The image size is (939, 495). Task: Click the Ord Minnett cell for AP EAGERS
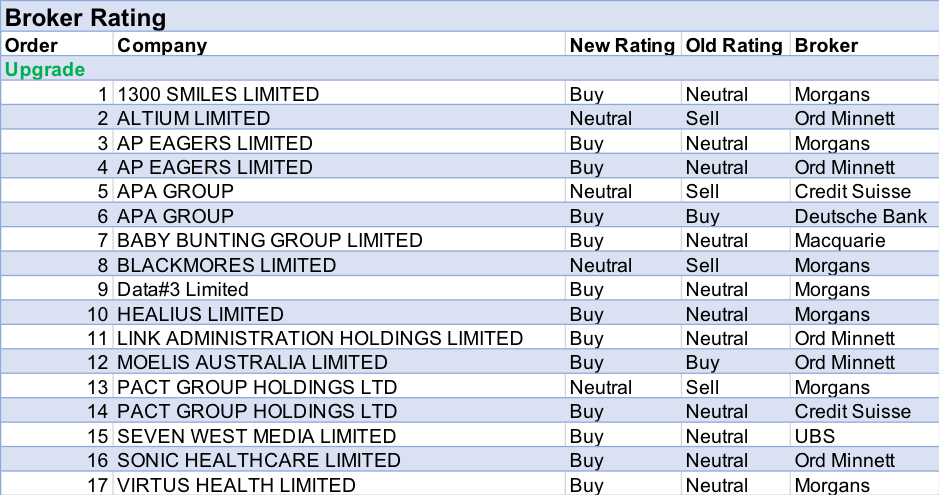(x=845, y=167)
